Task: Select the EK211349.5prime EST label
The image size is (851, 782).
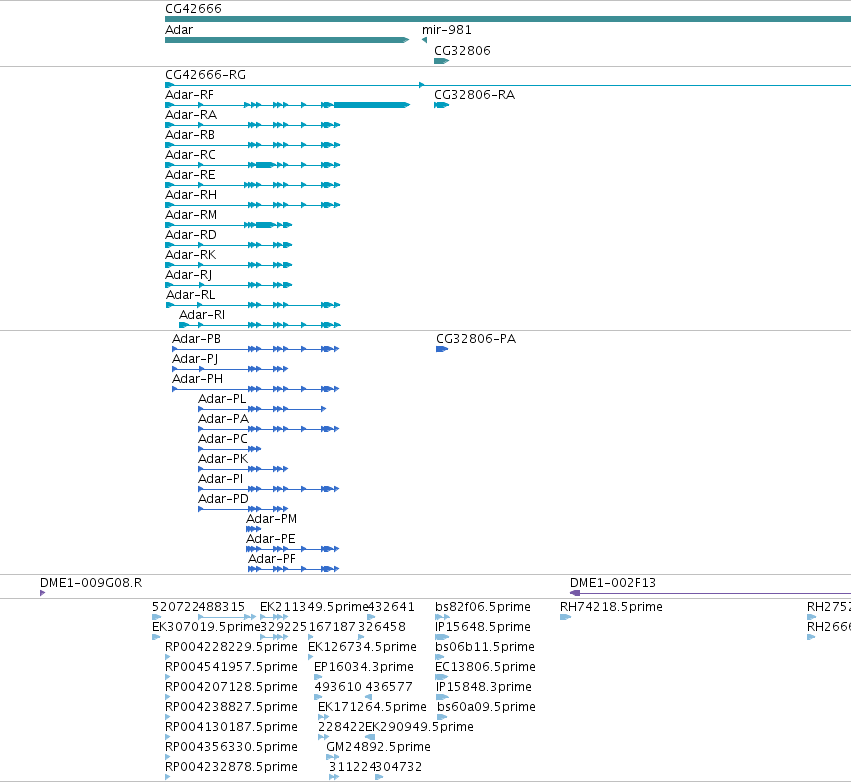Action: pyautogui.click(x=314, y=607)
